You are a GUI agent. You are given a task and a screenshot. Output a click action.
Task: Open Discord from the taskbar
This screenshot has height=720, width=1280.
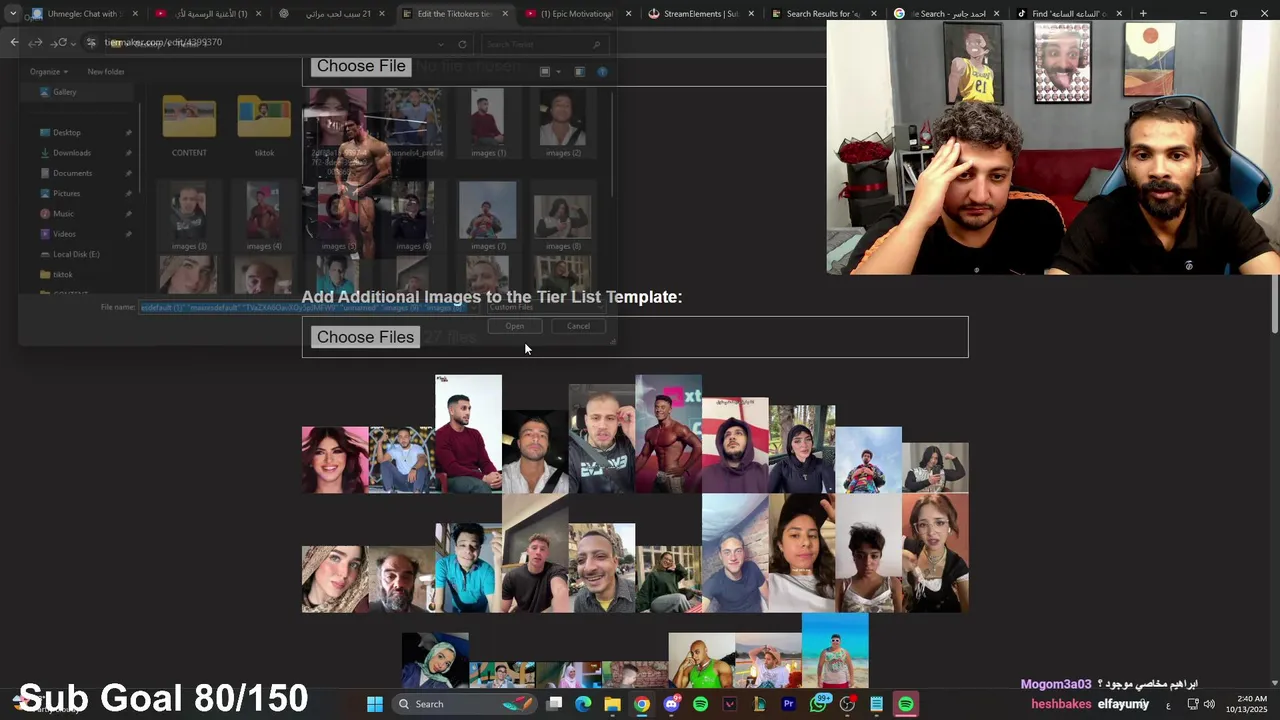pos(671,704)
